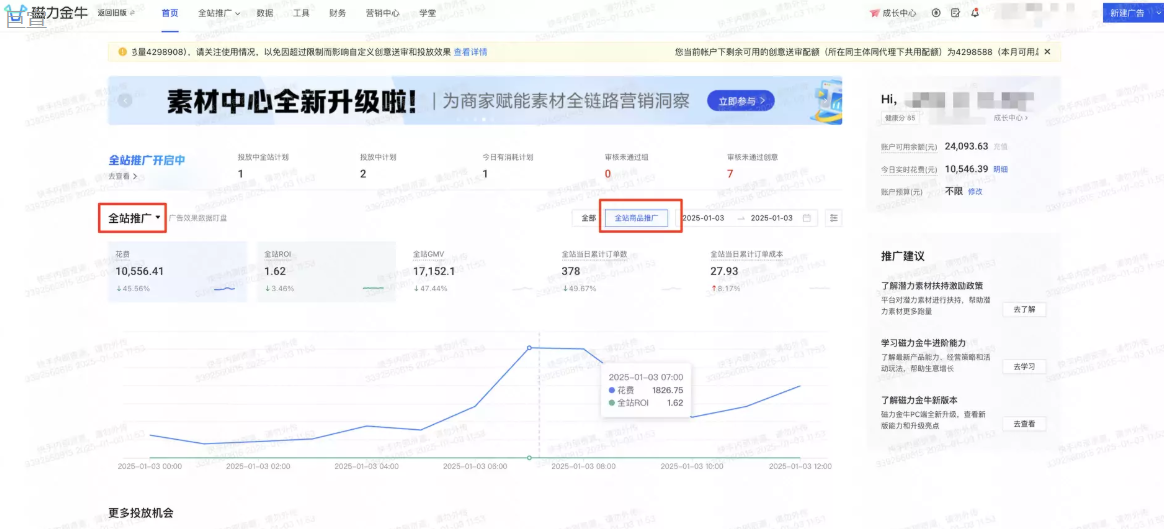Click 明细 next to 今日实时花费
Viewport: 1164px width, 529px height.
1001,169
